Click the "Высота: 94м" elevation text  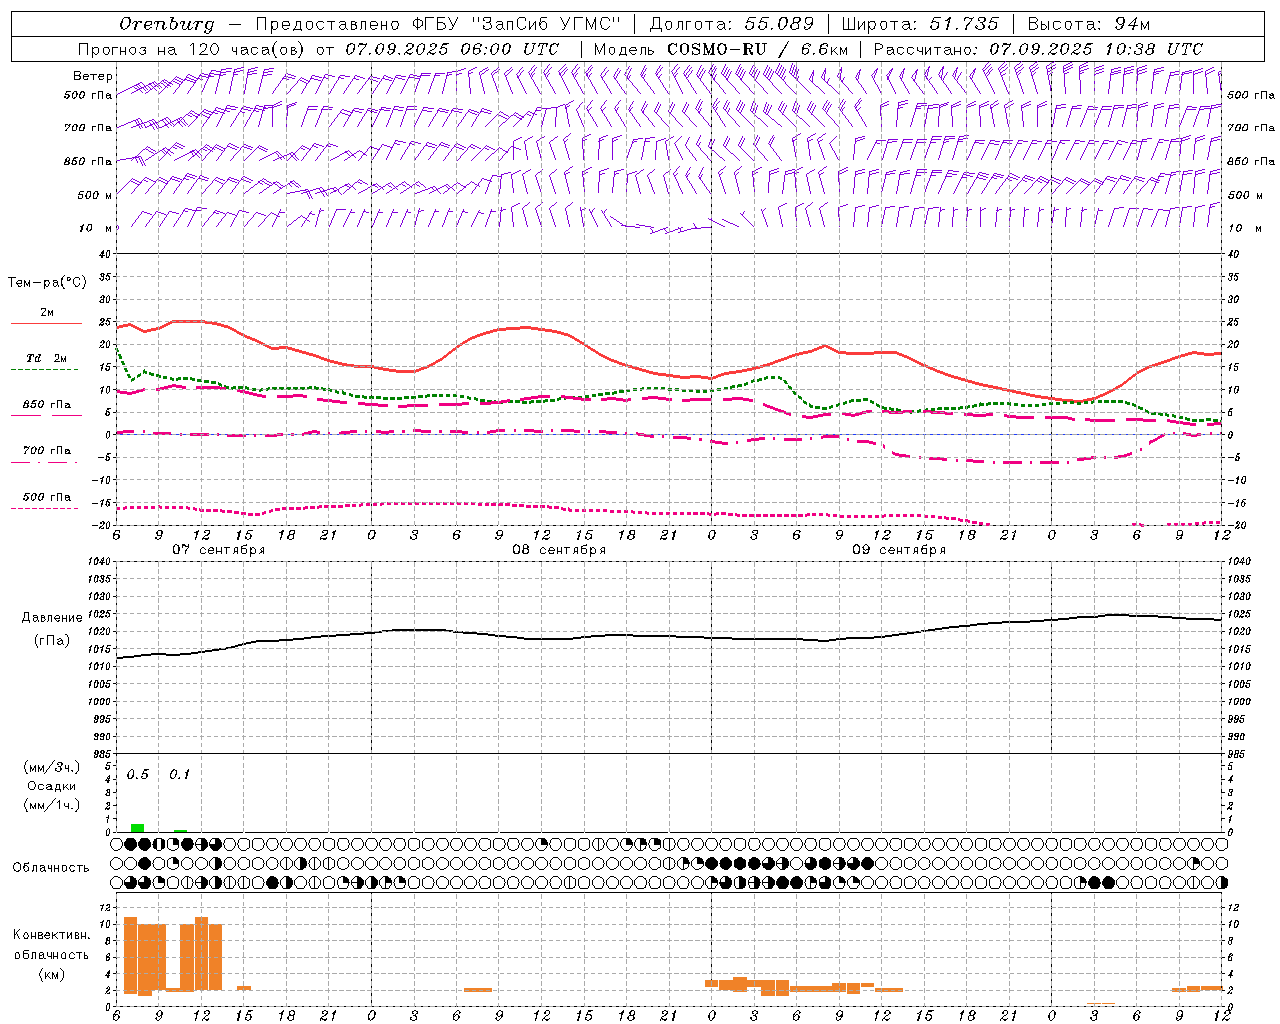[x=1089, y=24]
